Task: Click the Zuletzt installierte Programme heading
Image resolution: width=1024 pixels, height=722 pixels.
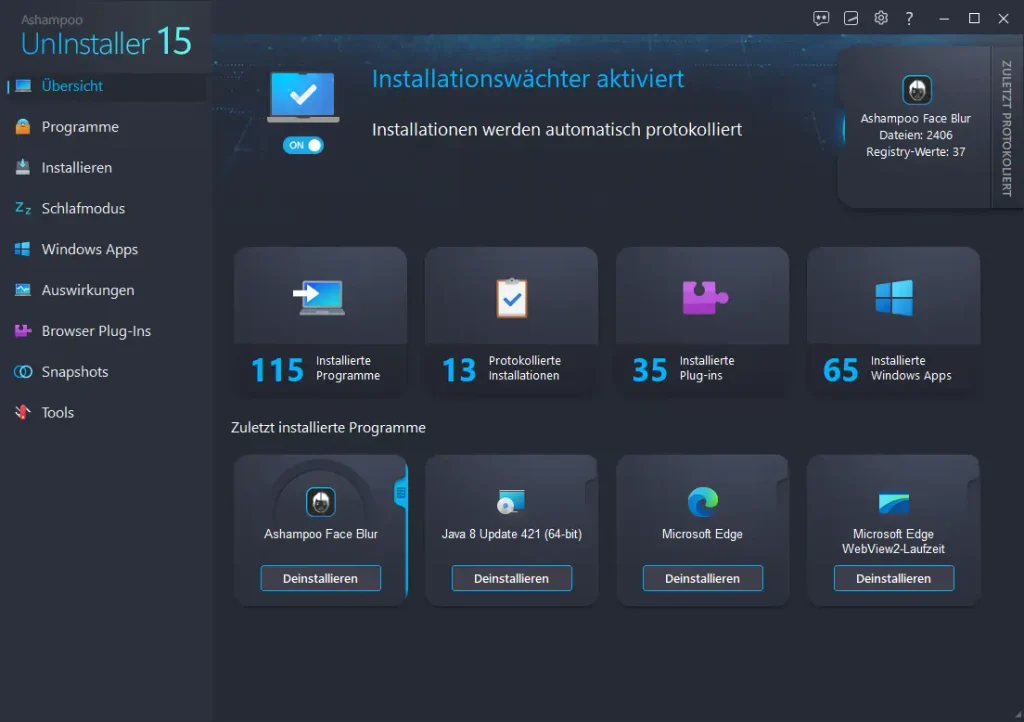Action: [328, 428]
